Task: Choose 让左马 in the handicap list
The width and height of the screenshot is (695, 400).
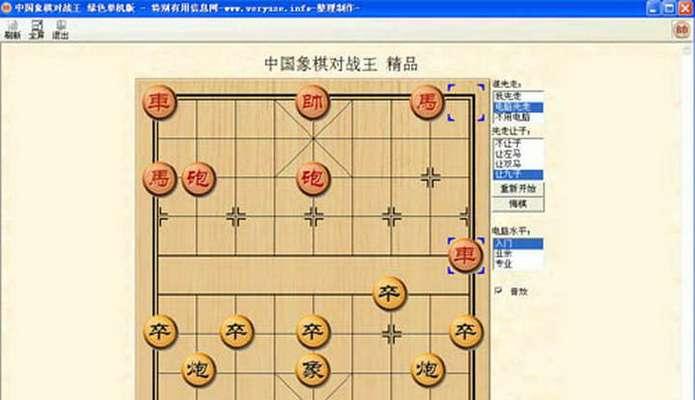Action: pyautogui.click(x=518, y=154)
